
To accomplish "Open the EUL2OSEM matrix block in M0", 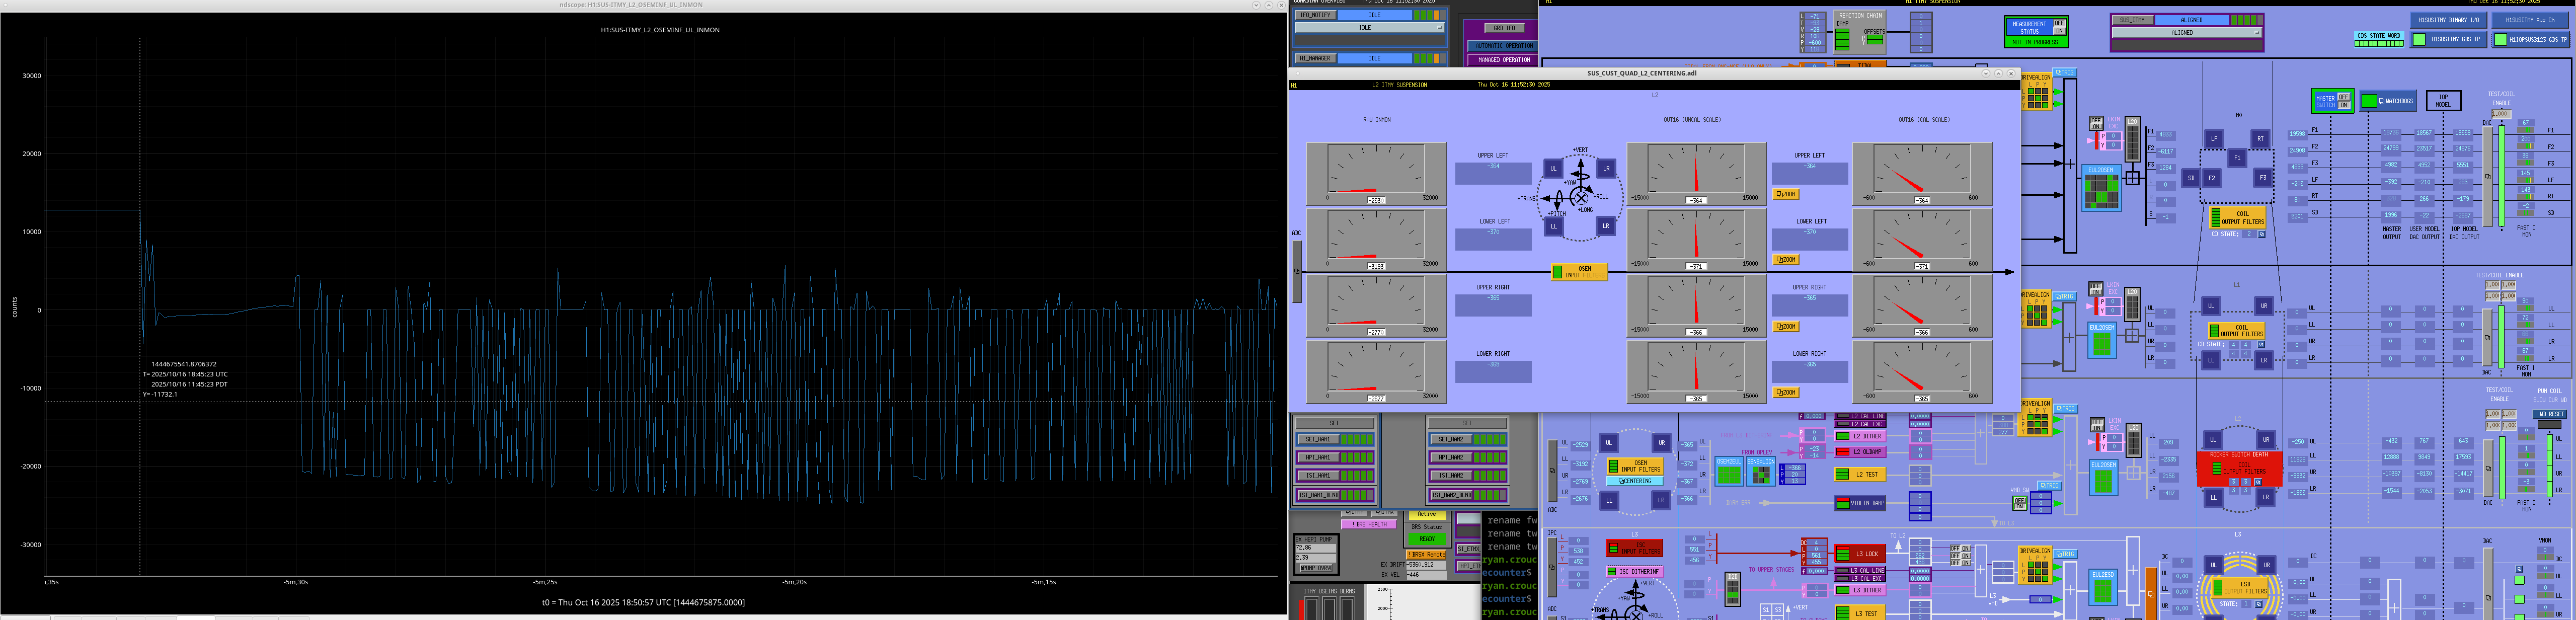I will (2101, 187).
